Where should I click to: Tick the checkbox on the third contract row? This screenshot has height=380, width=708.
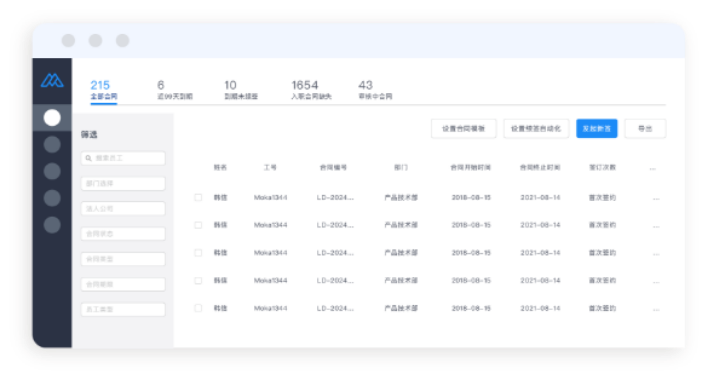tap(198, 253)
